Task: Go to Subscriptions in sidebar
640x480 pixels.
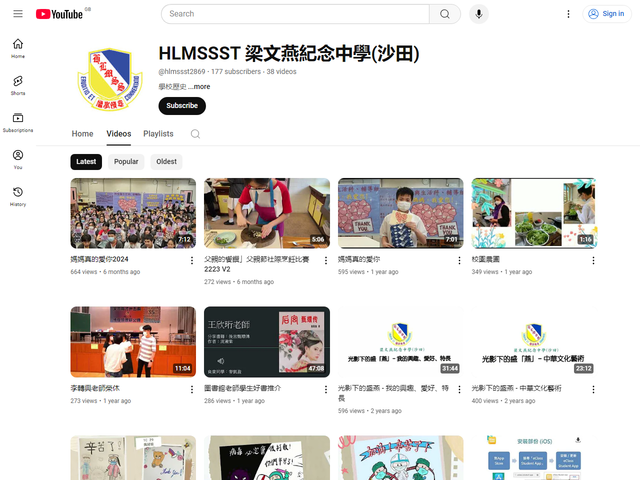Action: click(18, 122)
